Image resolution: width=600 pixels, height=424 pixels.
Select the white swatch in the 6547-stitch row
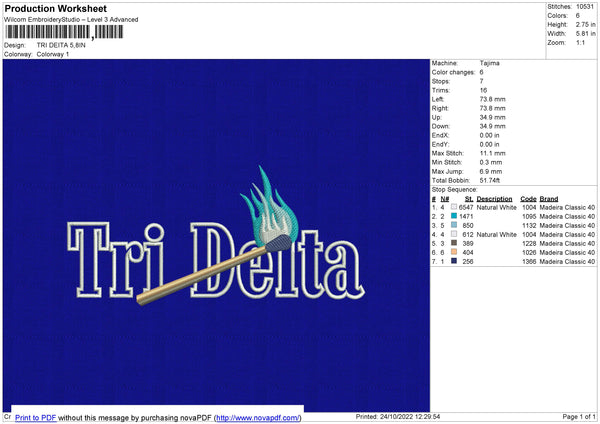[x=454, y=207]
